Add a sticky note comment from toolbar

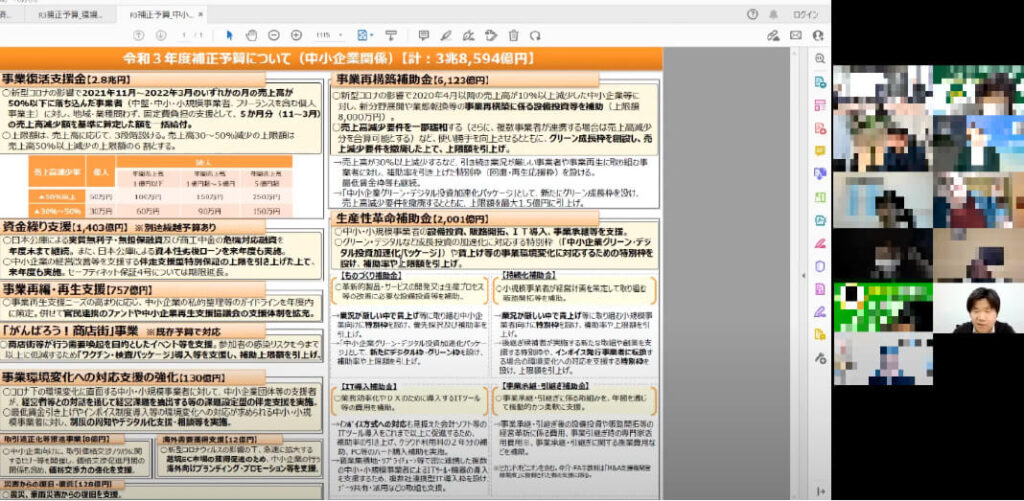tap(424, 35)
